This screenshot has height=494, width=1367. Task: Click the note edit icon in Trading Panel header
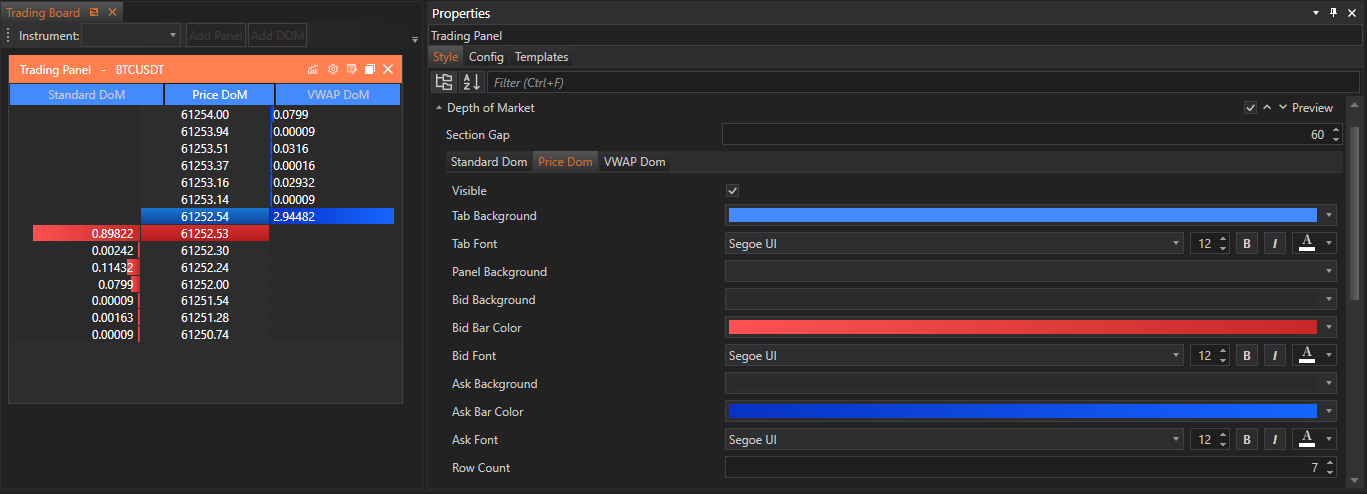351,70
